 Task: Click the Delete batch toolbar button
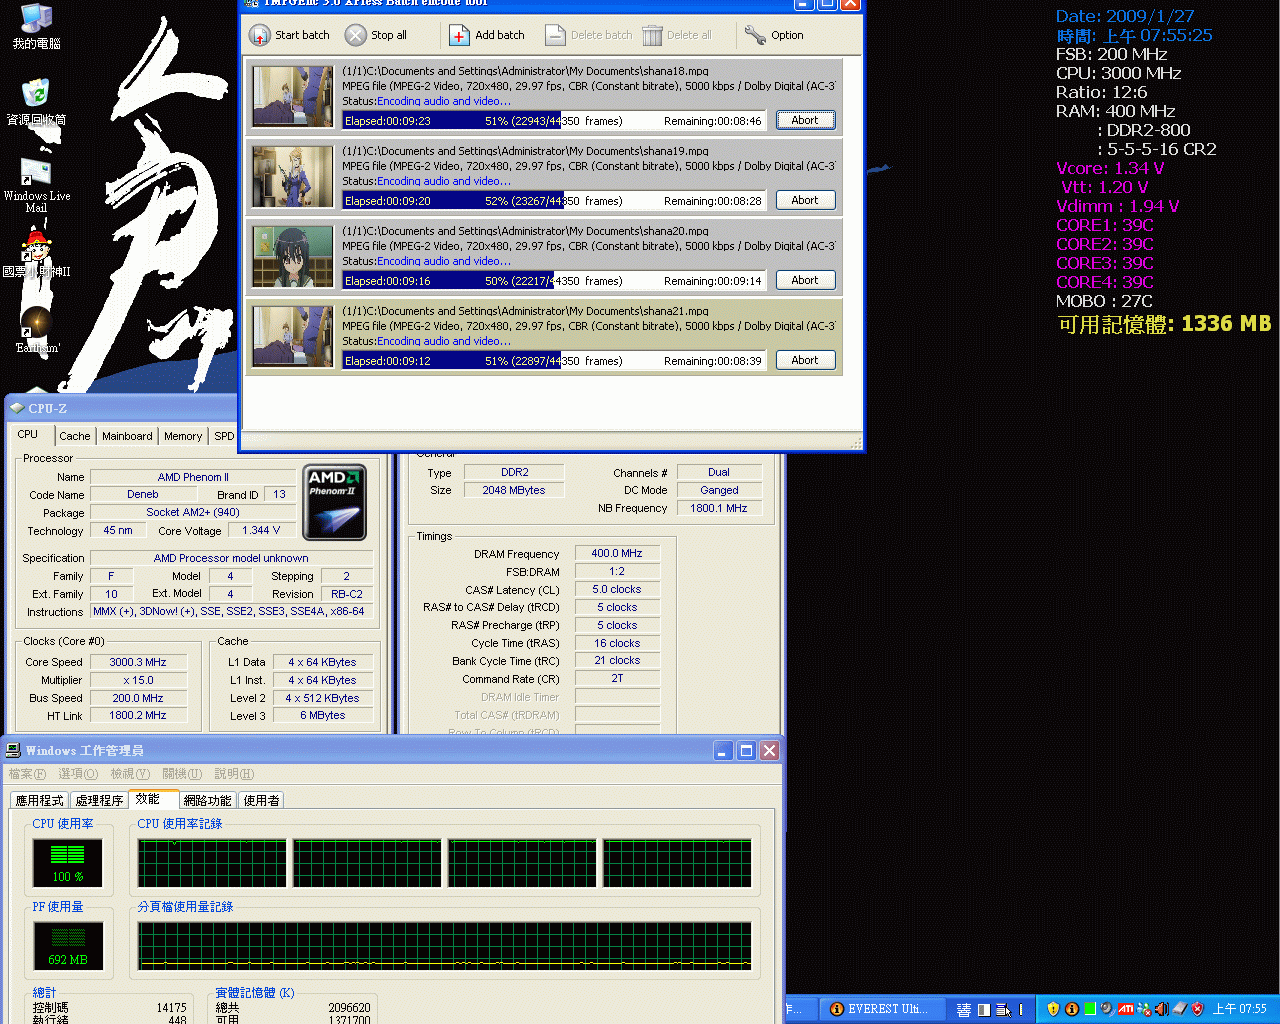coord(588,35)
